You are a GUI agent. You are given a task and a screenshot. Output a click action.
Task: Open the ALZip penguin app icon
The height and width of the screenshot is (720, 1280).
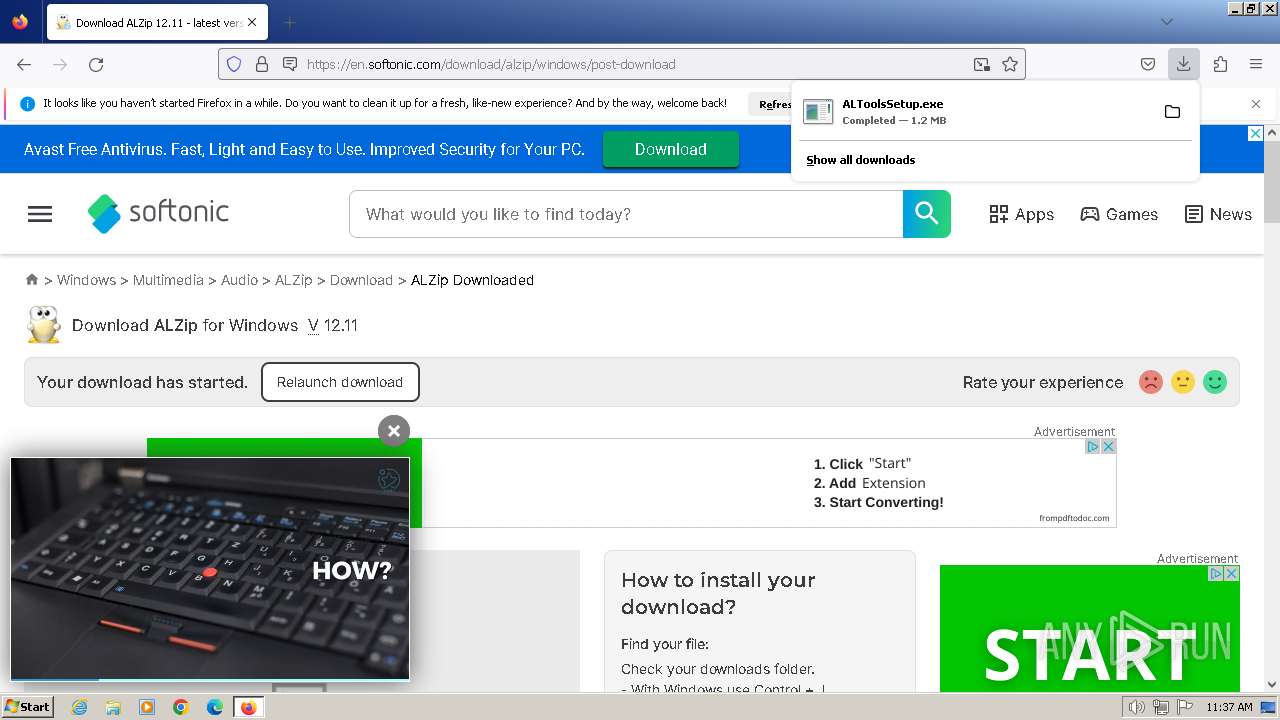click(x=43, y=325)
